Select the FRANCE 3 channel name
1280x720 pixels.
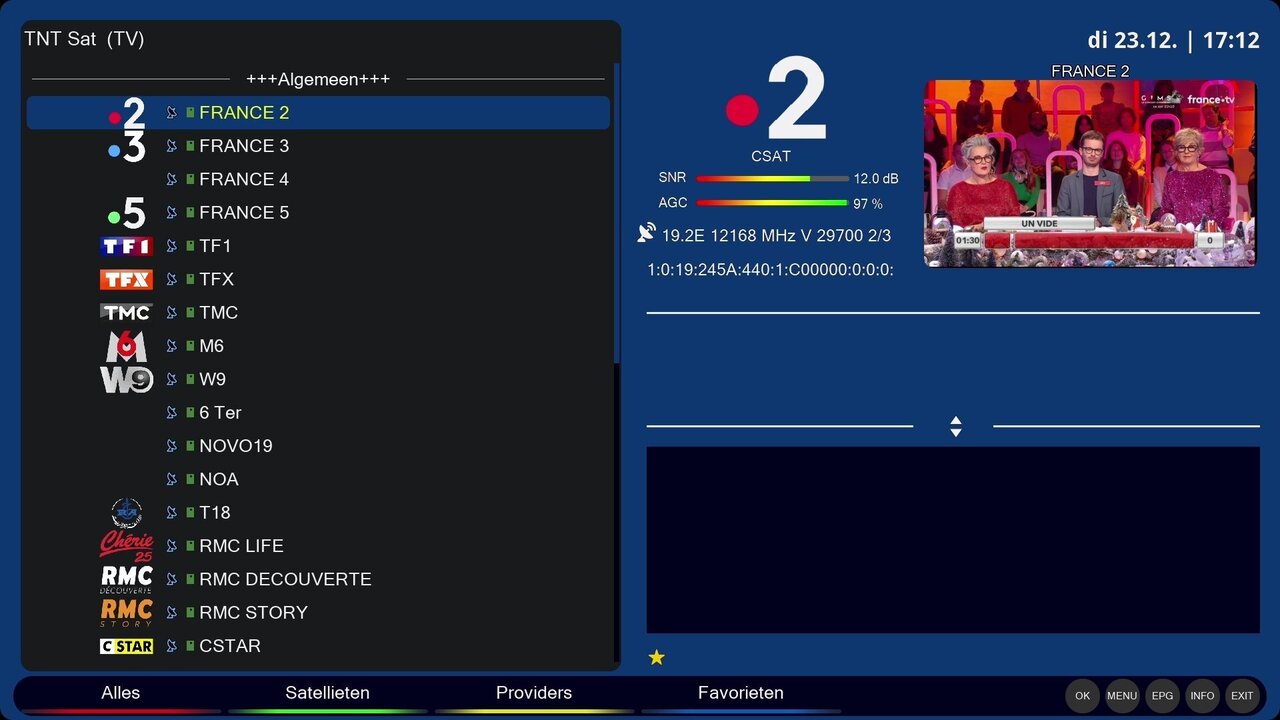[244, 146]
